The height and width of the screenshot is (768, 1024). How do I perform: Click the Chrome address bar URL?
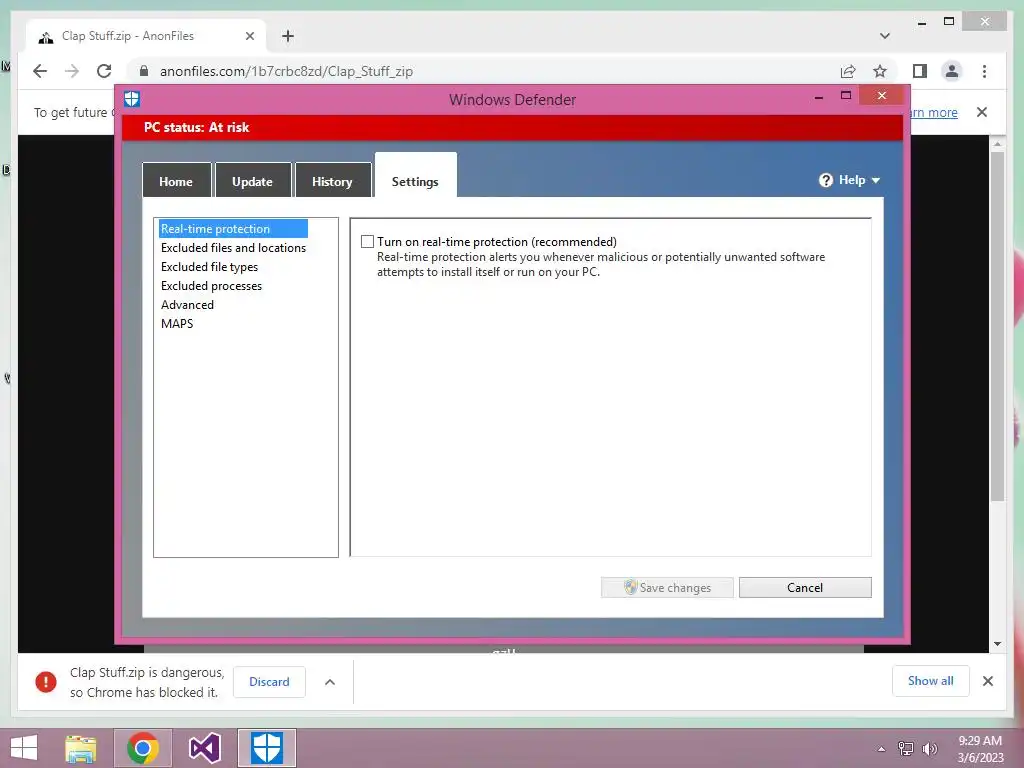pyautogui.click(x=286, y=71)
